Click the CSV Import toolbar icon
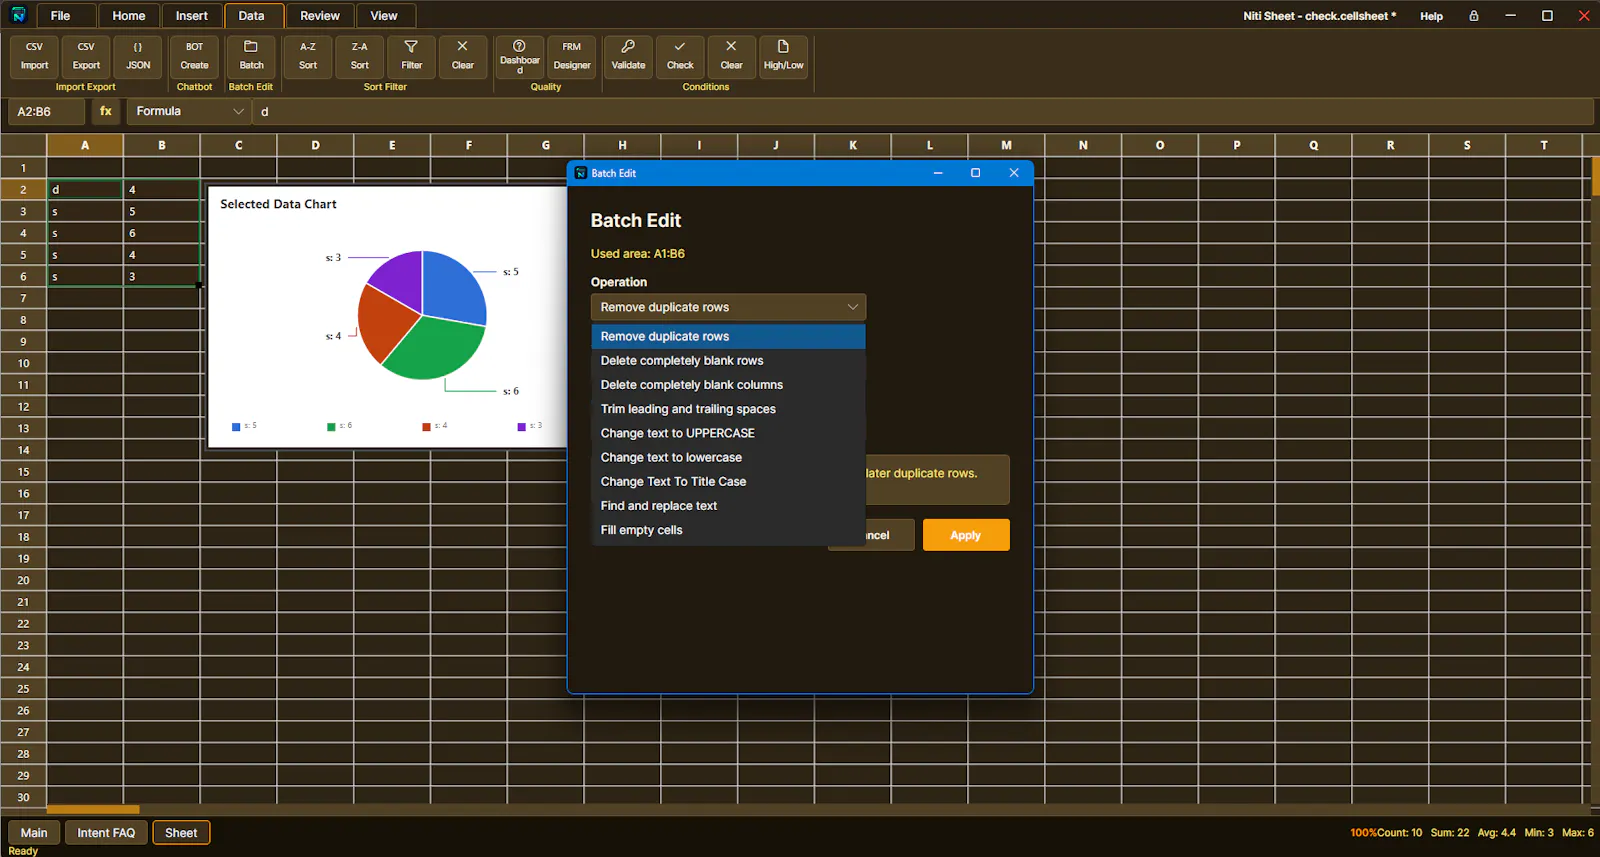This screenshot has width=1600, height=857. [34, 56]
